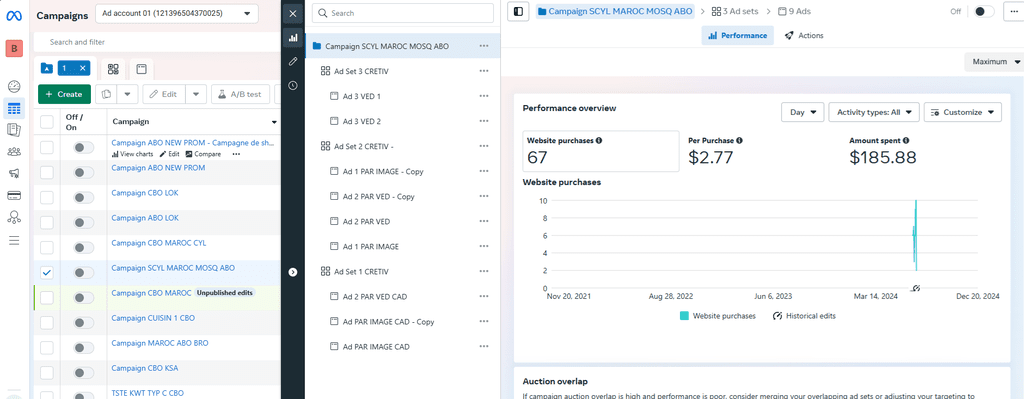Switch on the campaign Off toggle at top right
Image resolution: width=1024 pixels, height=399 pixels.
coord(984,12)
